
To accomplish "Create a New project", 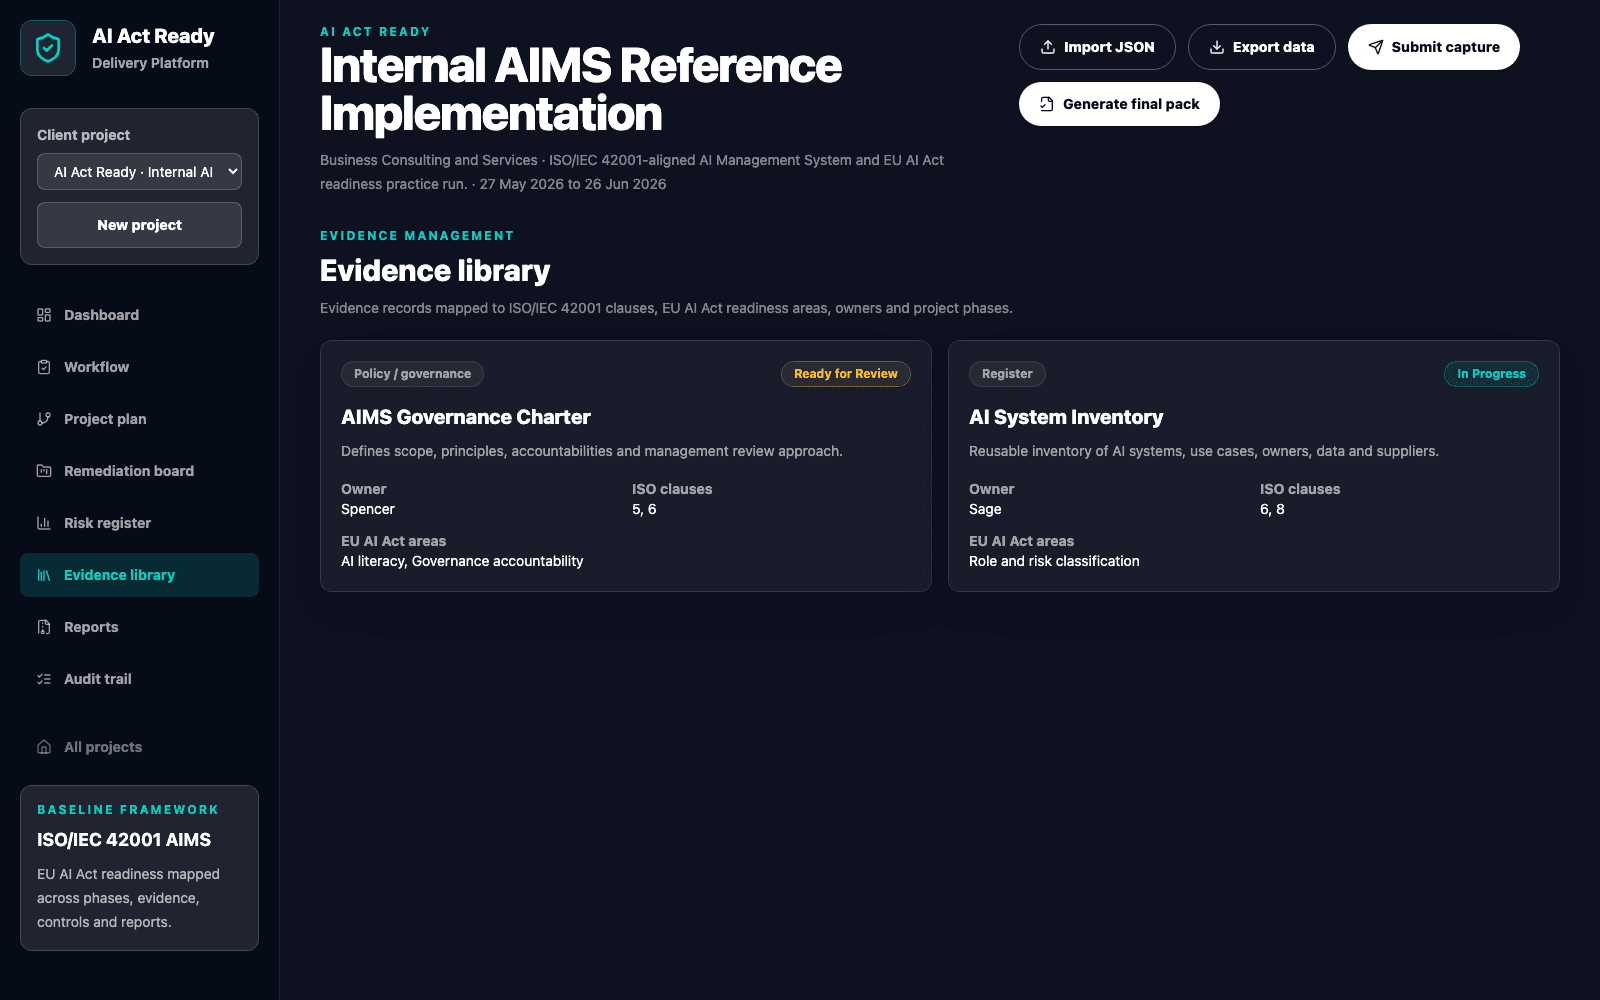I will [x=139, y=225].
